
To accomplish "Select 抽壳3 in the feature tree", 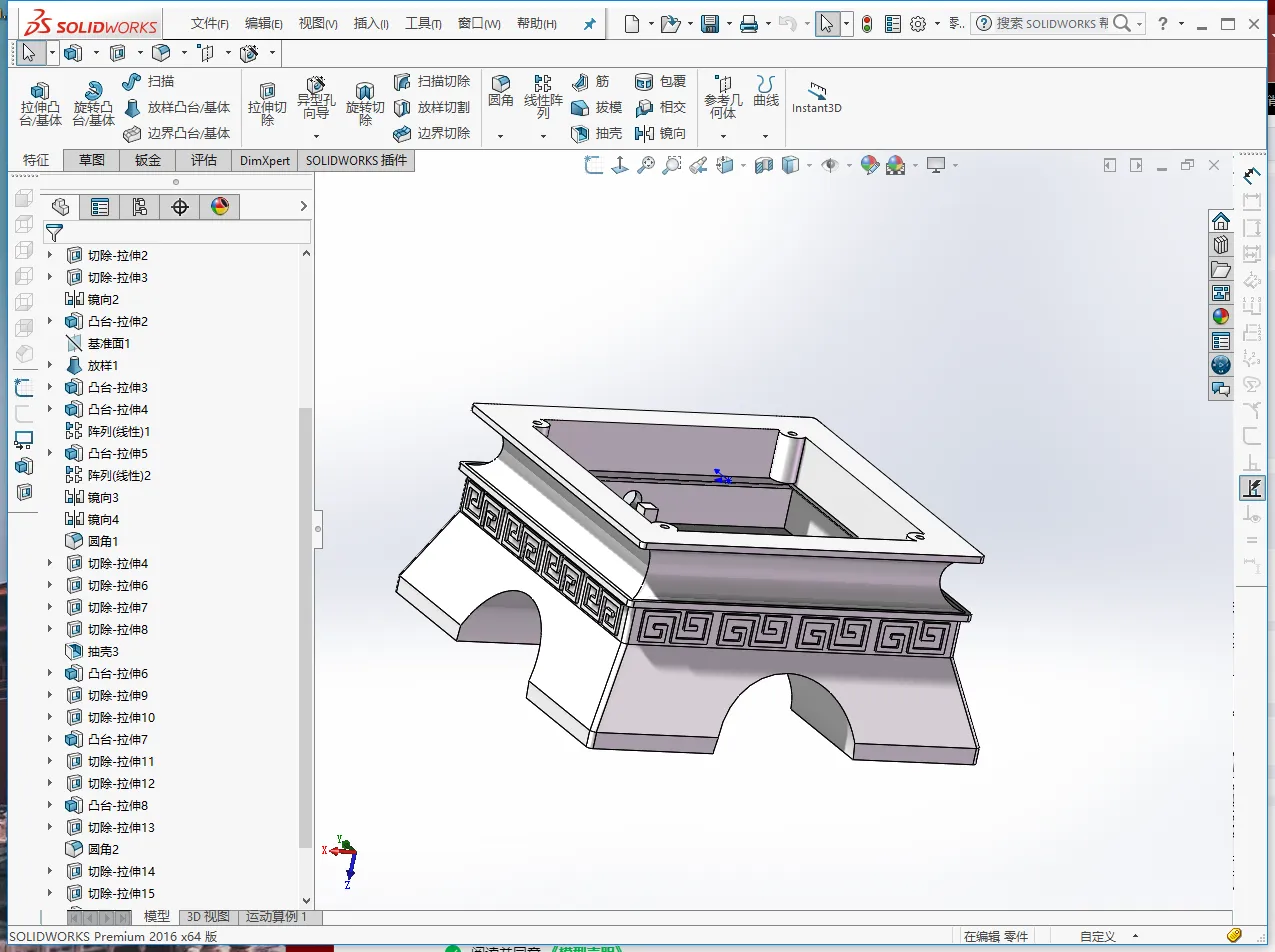I will (x=92, y=651).
